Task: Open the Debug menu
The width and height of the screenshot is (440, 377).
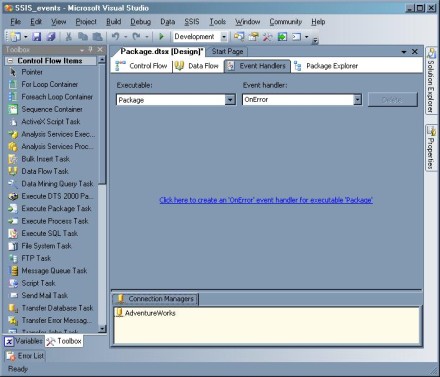Action: coord(141,22)
